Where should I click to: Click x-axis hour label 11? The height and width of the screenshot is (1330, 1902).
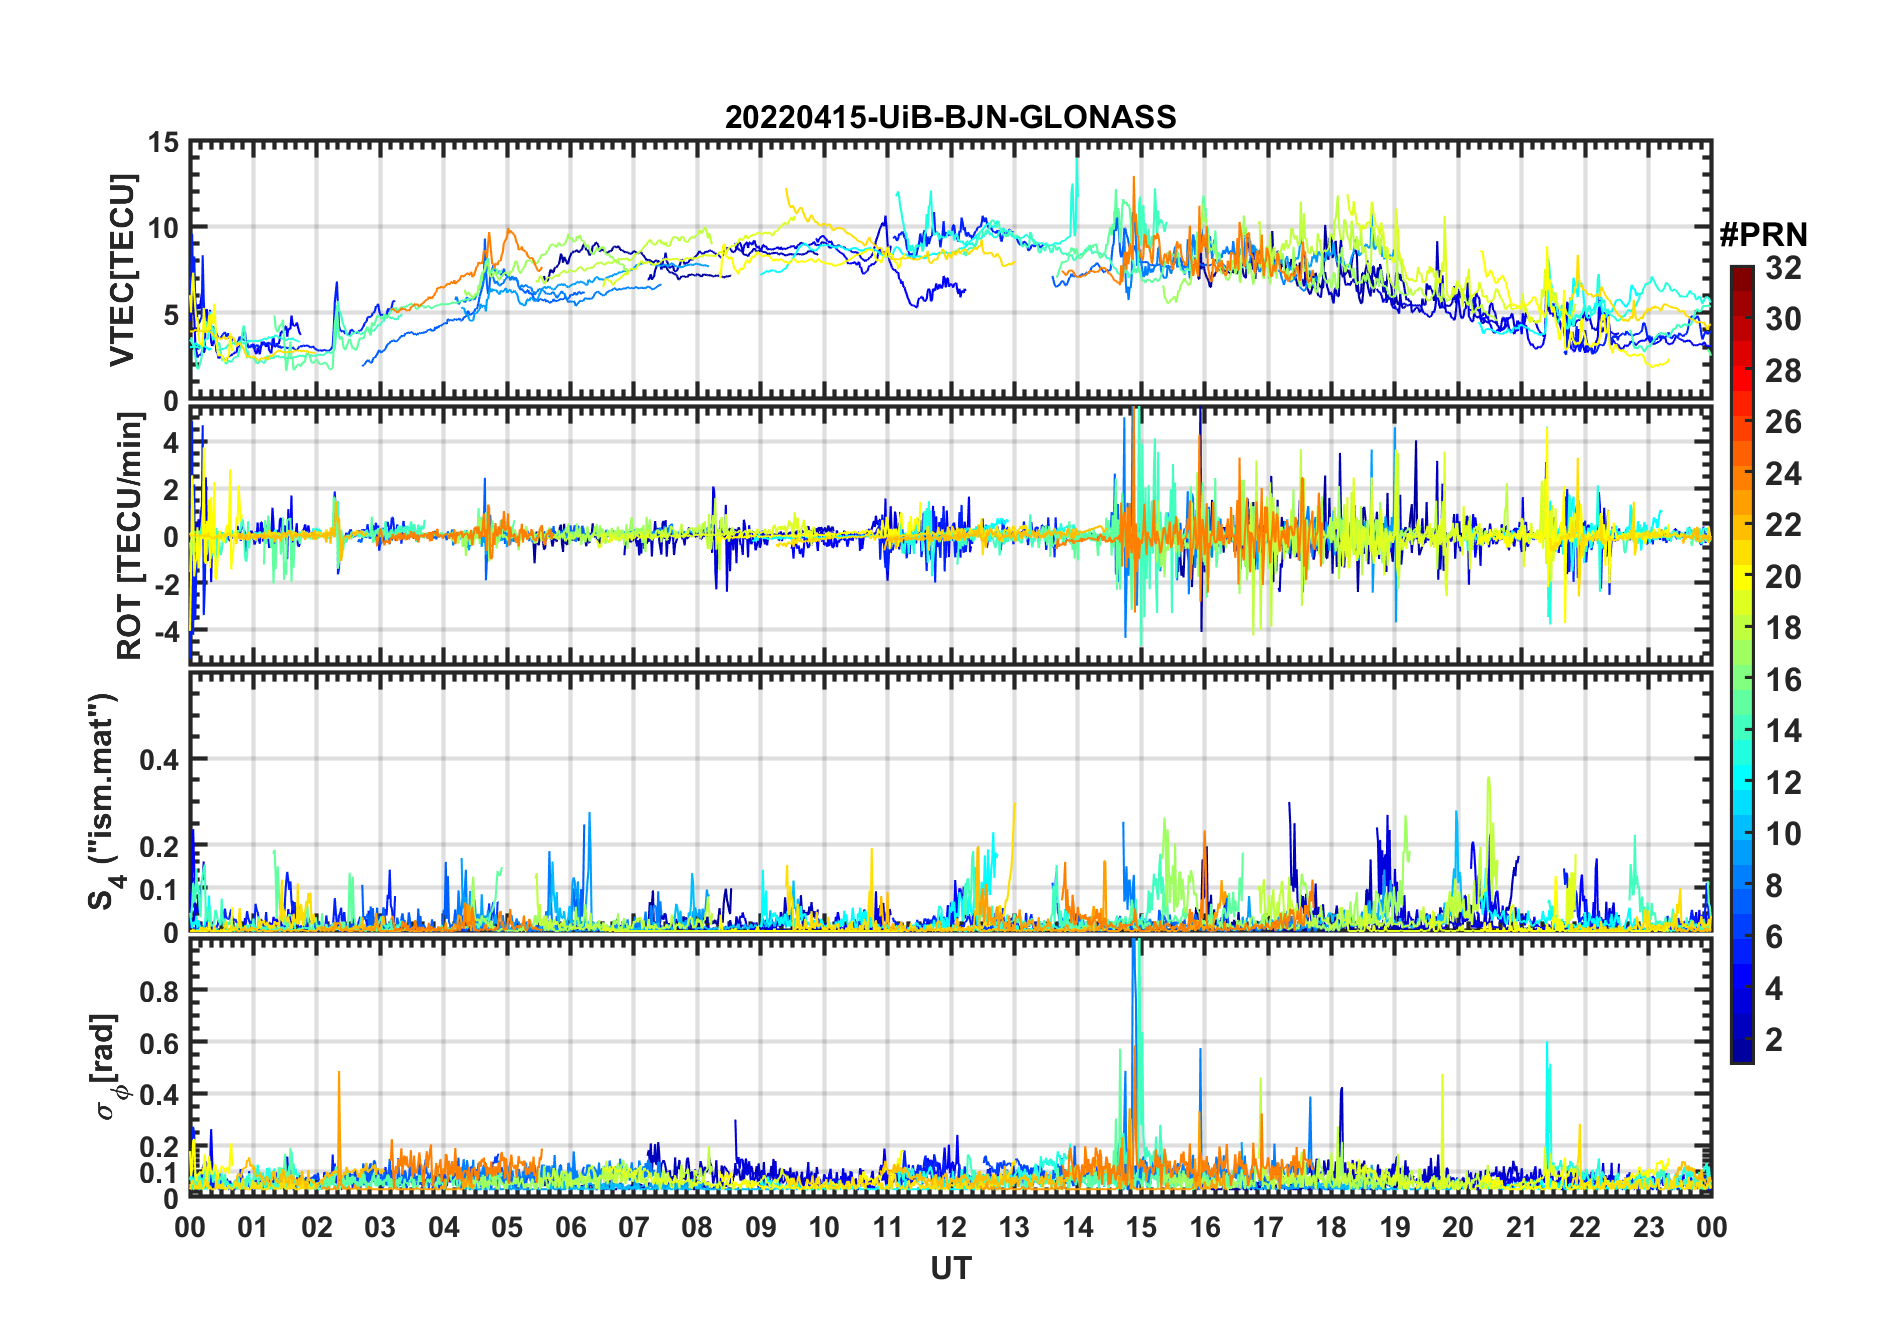(x=888, y=1228)
